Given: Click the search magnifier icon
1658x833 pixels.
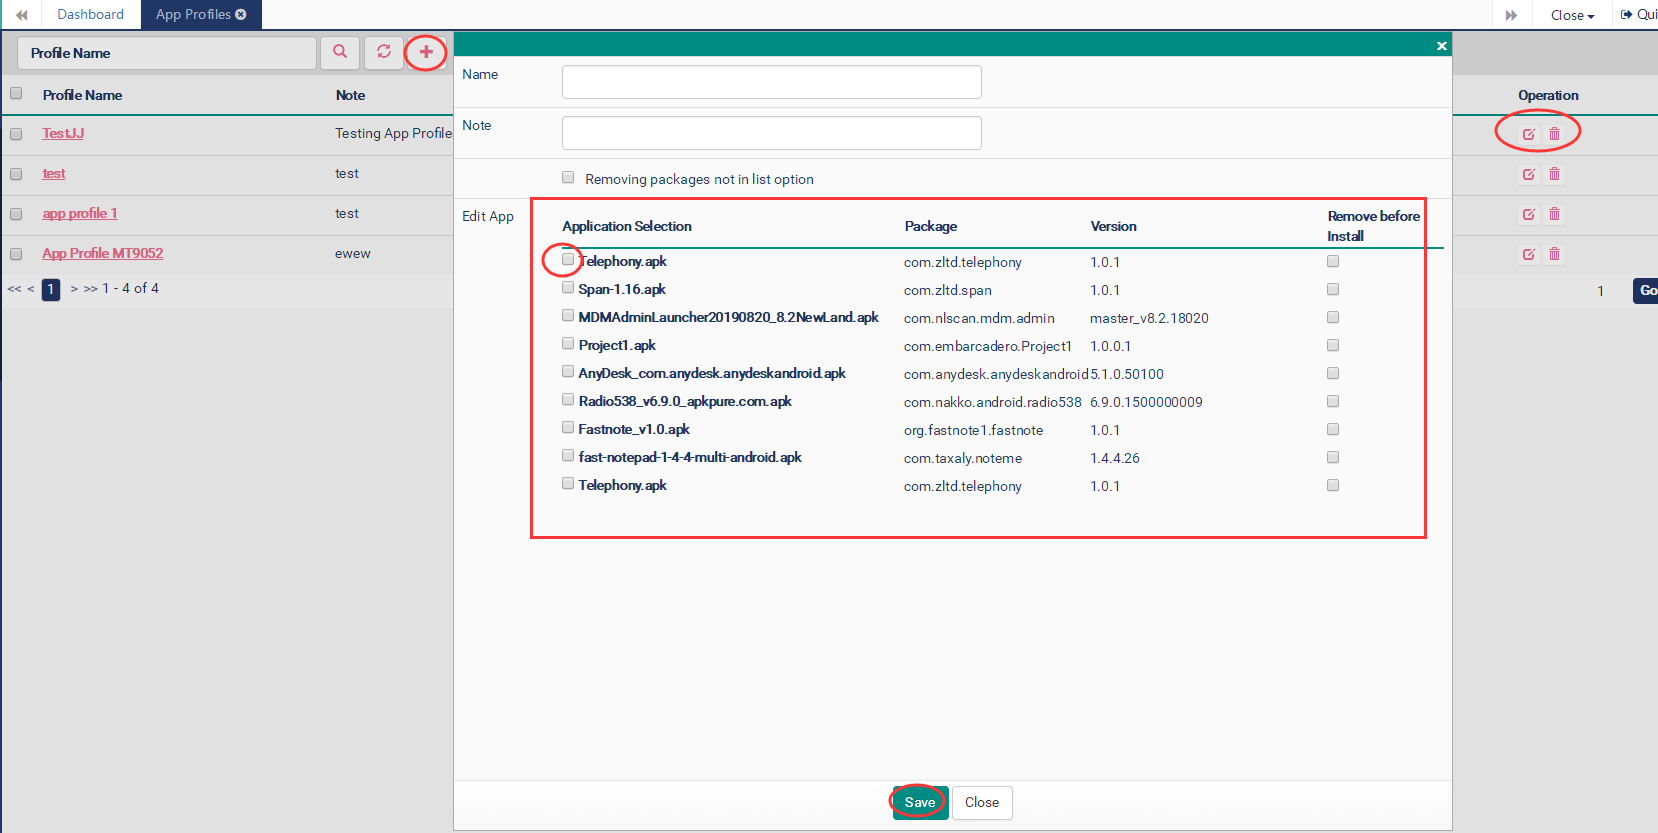Looking at the screenshot, I should click(340, 52).
